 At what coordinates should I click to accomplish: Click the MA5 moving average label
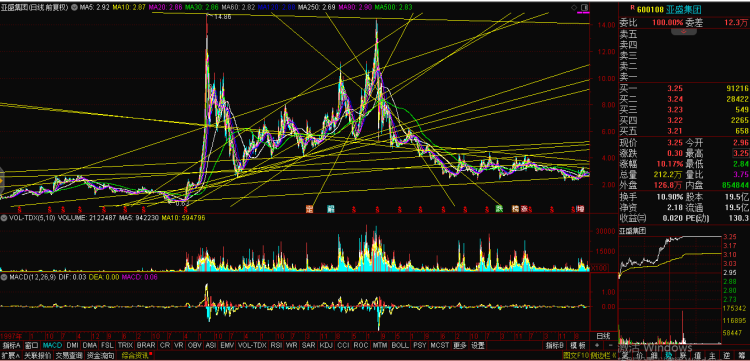coord(88,8)
